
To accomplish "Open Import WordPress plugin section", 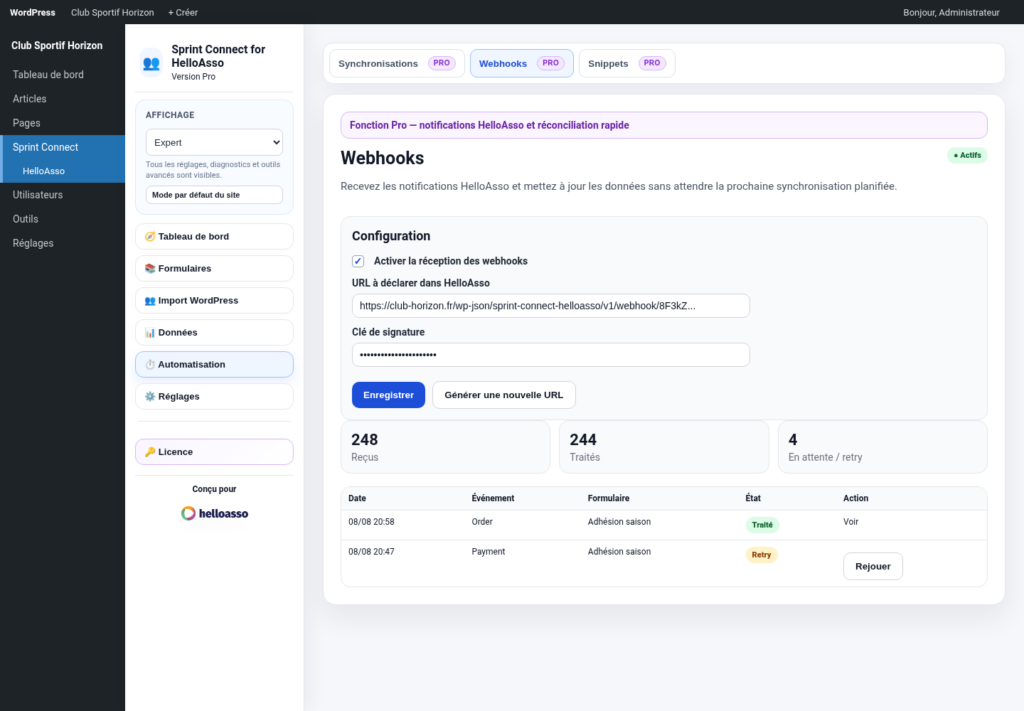I will coord(214,300).
